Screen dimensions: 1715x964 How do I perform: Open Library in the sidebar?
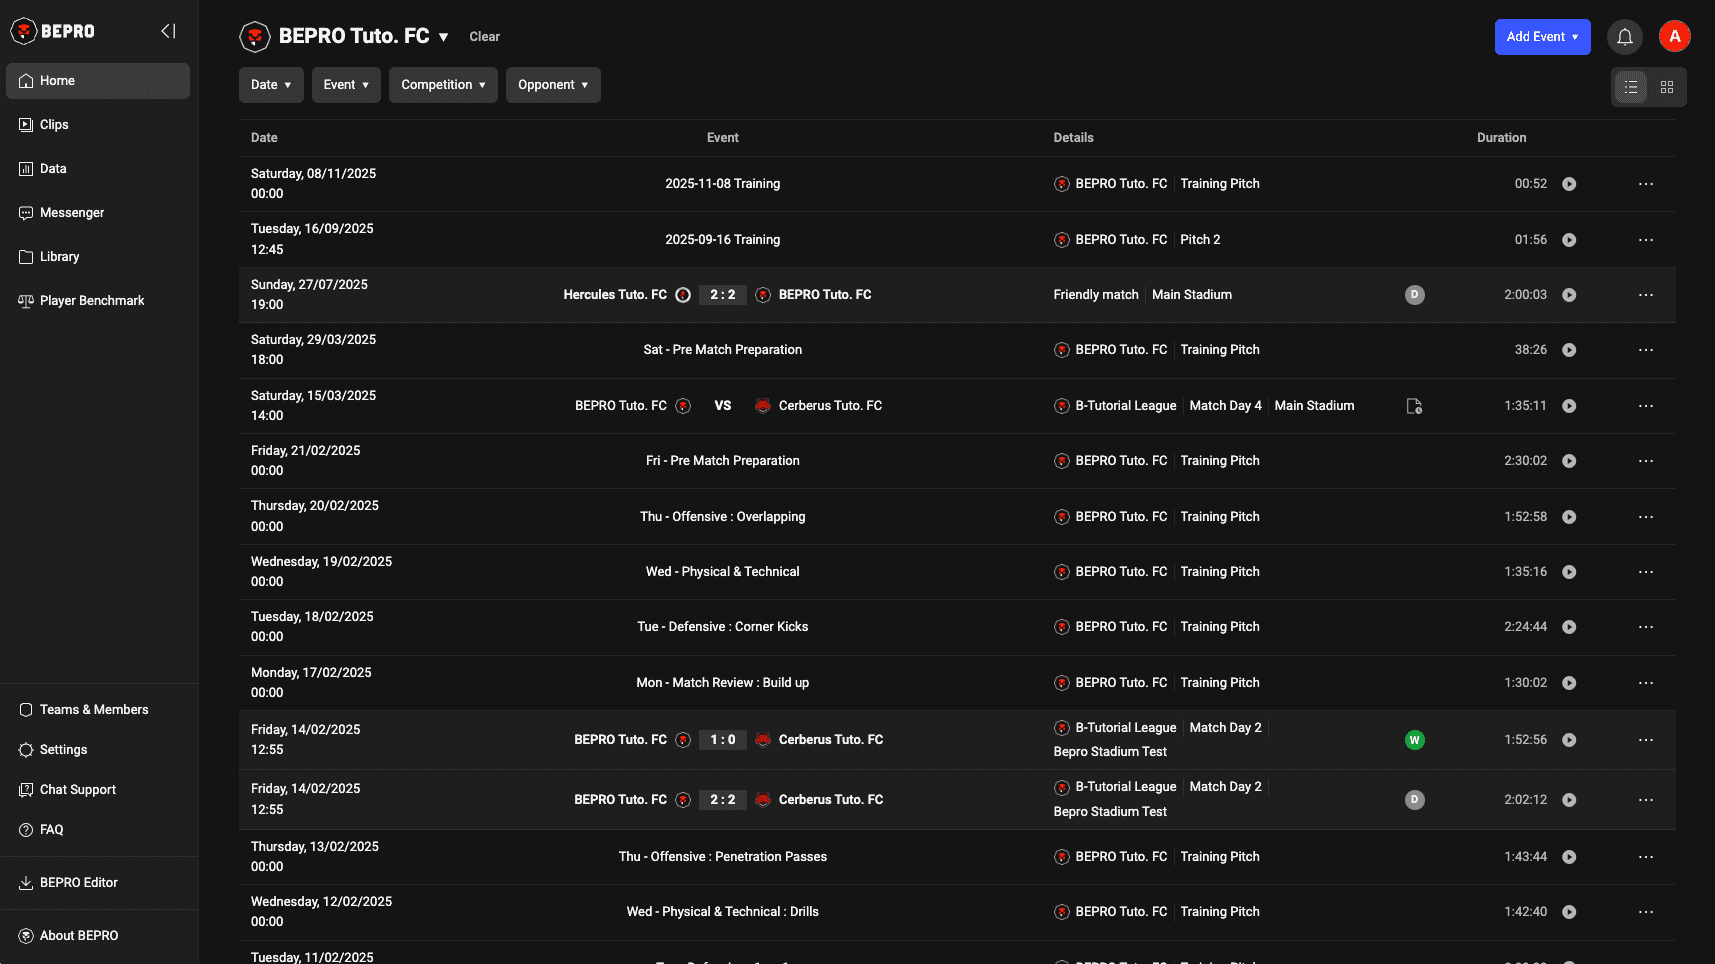(98, 257)
